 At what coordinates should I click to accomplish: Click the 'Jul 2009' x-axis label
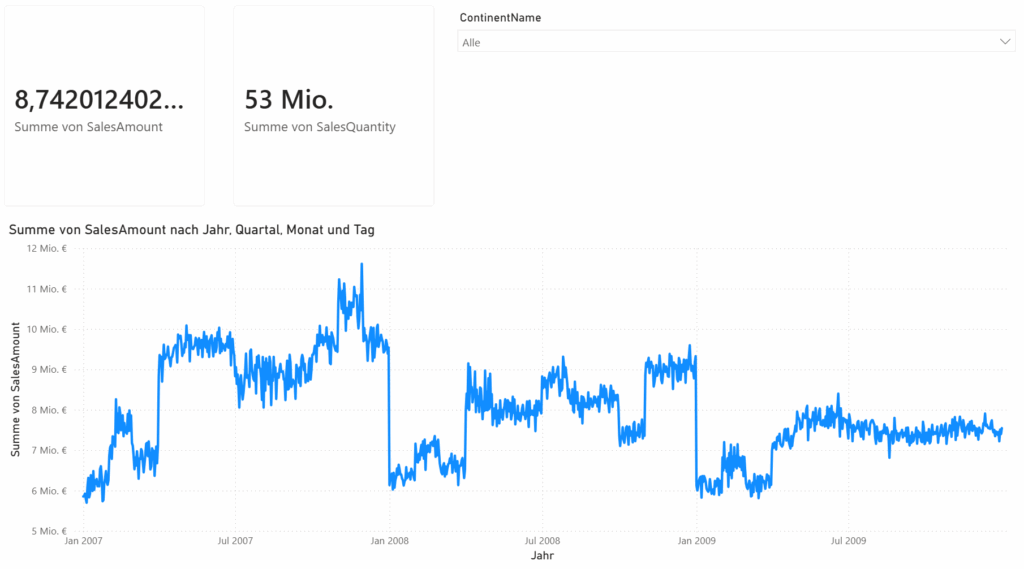click(848, 541)
